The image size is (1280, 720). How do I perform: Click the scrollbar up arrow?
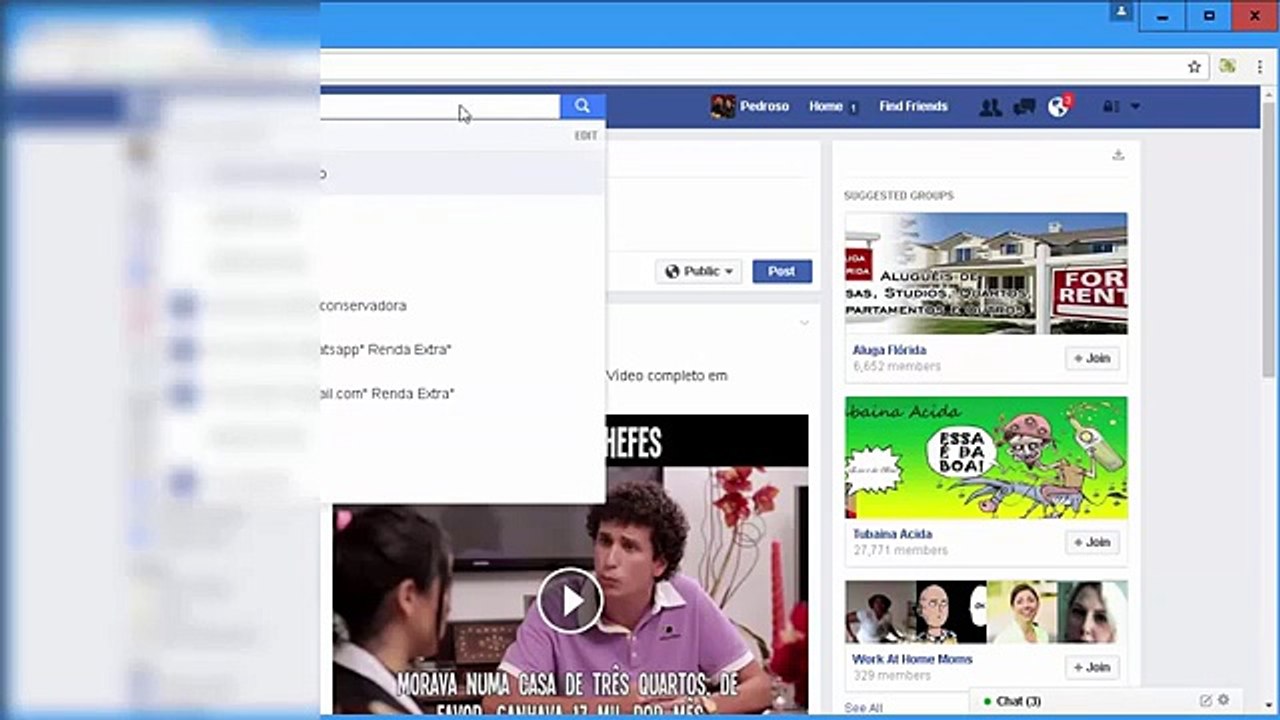coord(1270,93)
